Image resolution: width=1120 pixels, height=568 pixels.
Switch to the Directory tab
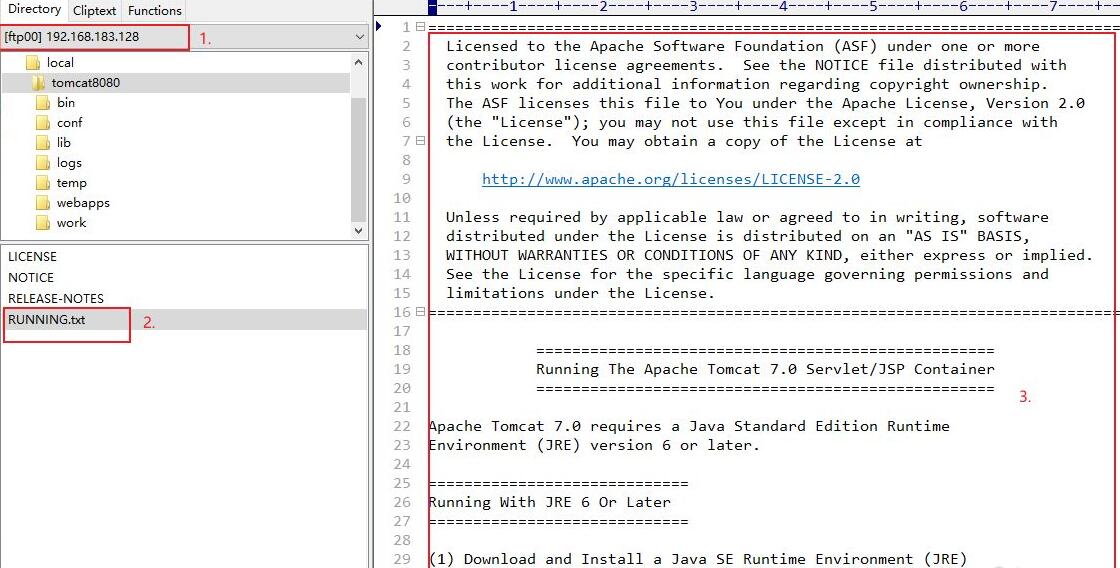coord(34,9)
